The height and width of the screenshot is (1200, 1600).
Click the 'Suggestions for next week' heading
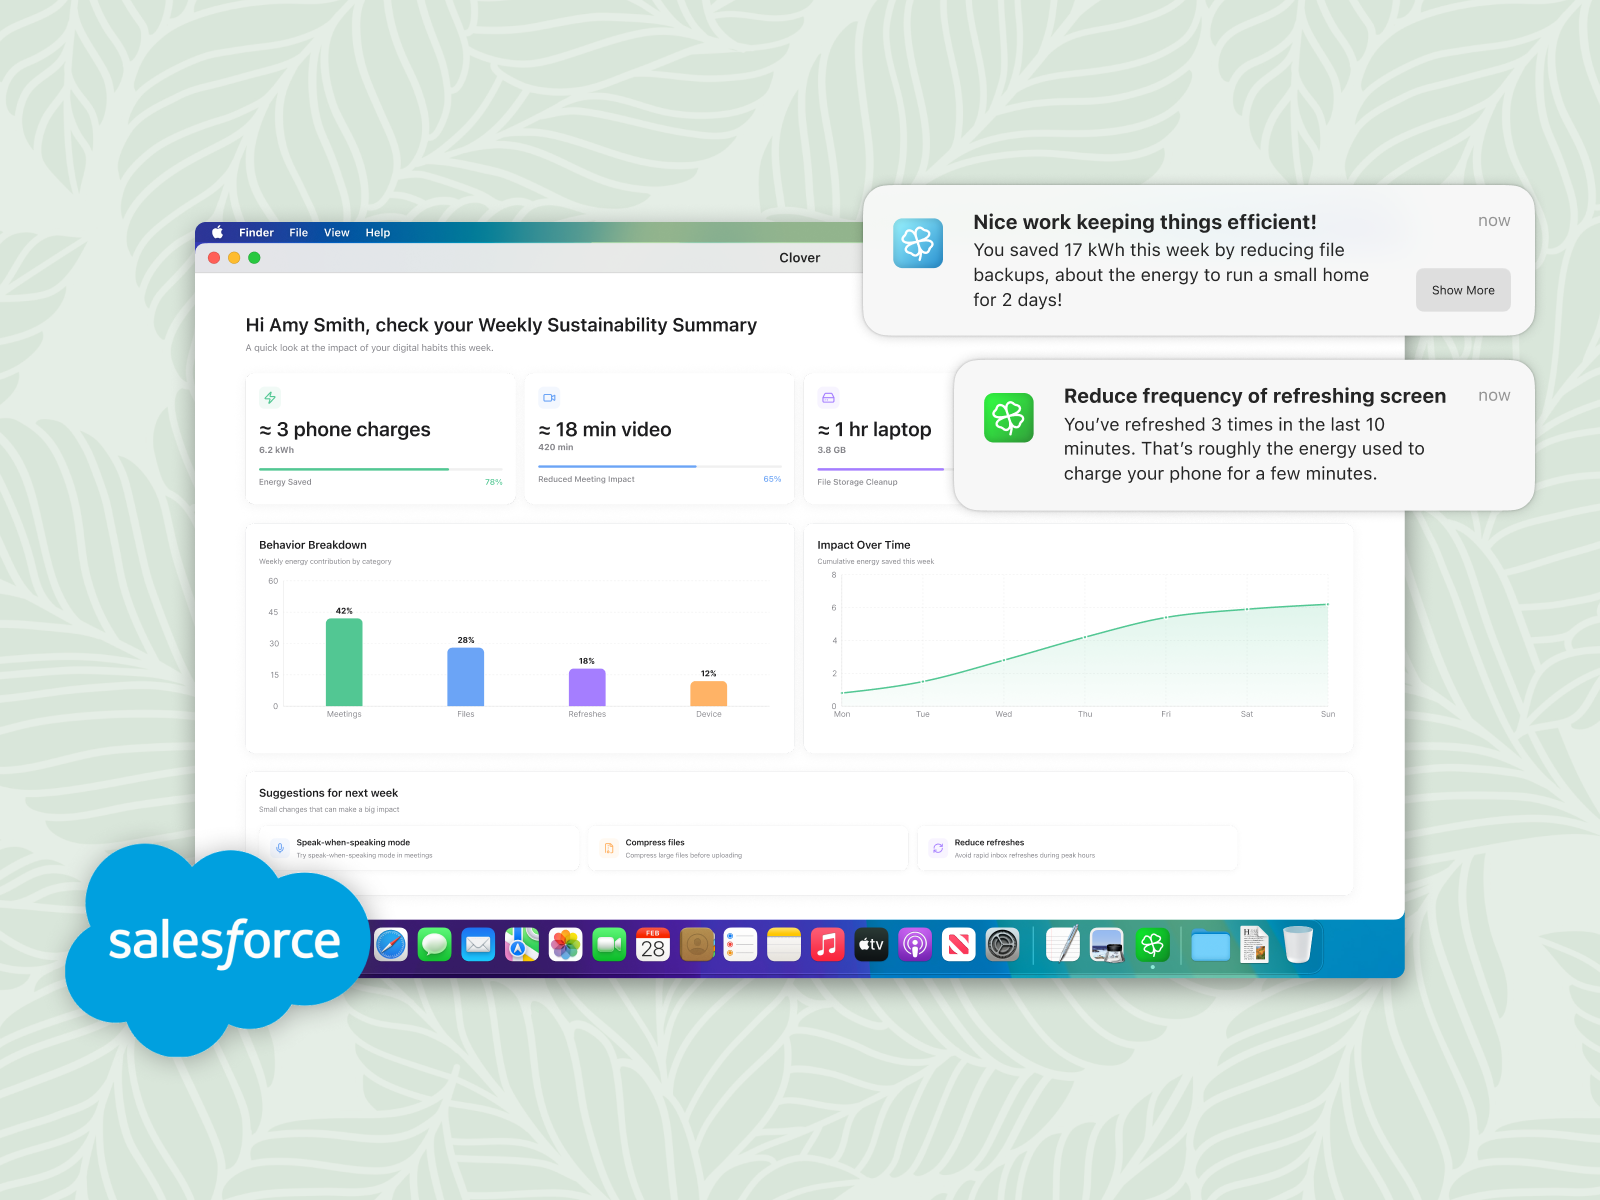coord(328,793)
